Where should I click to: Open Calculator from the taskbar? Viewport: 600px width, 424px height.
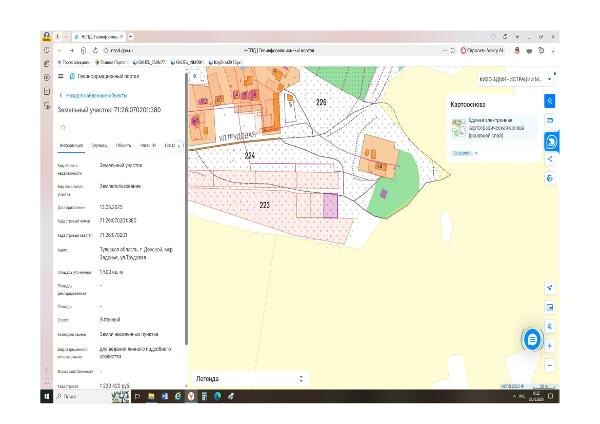[204, 396]
